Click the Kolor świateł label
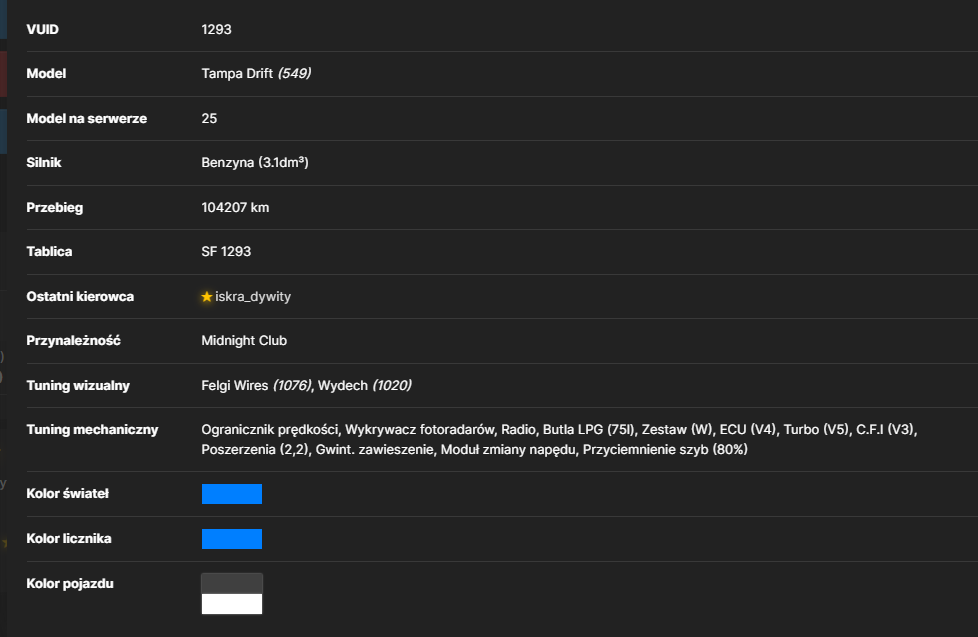The width and height of the screenshot is (978, 637). pyautogui.click(x=67, y=494)
